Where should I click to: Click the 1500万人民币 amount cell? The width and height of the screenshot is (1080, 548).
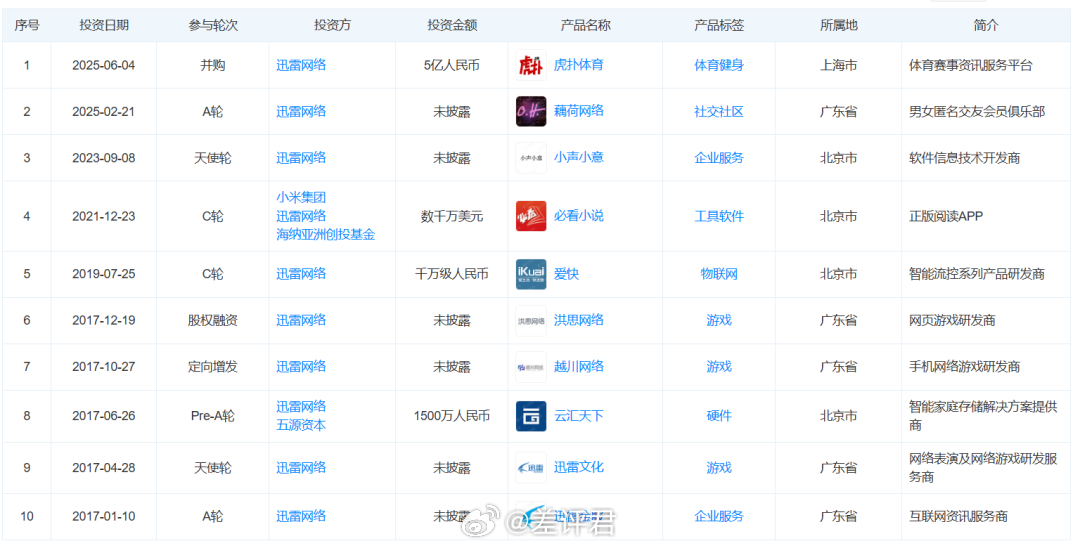coord(452,416)
